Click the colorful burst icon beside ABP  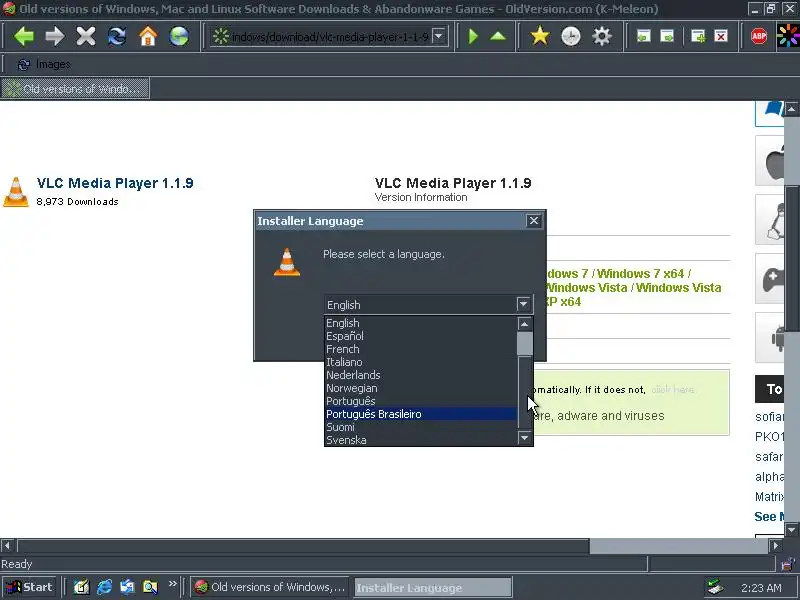(x=788, y=36)
